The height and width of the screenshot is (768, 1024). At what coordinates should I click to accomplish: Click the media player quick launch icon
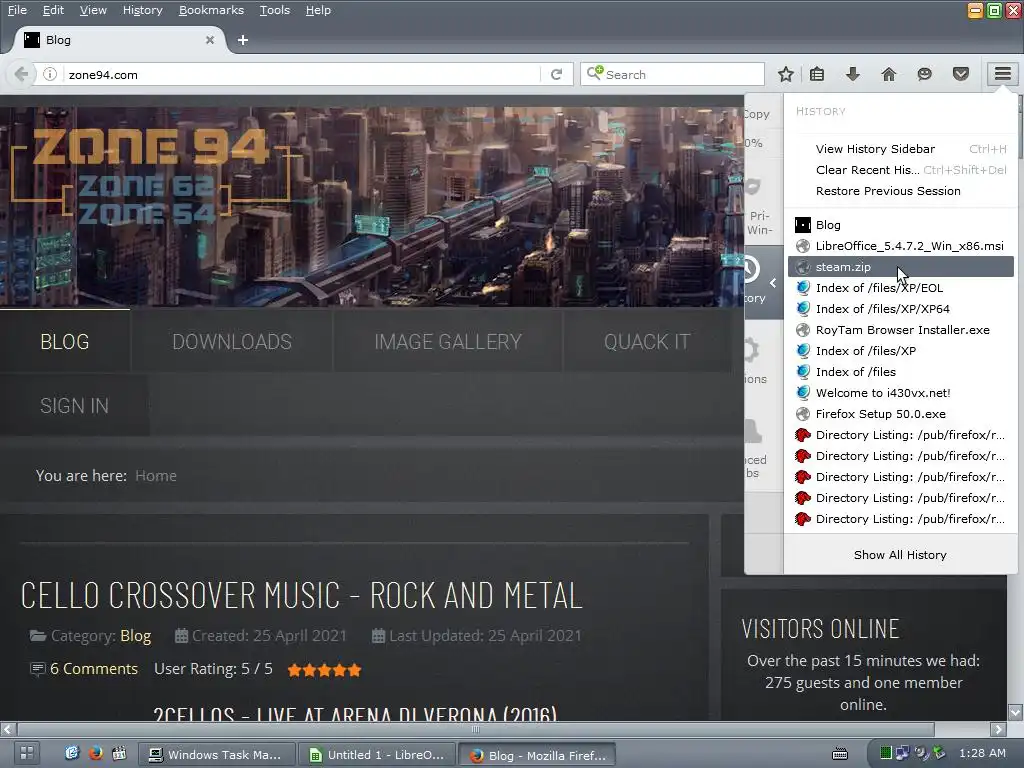coord(119,753)
